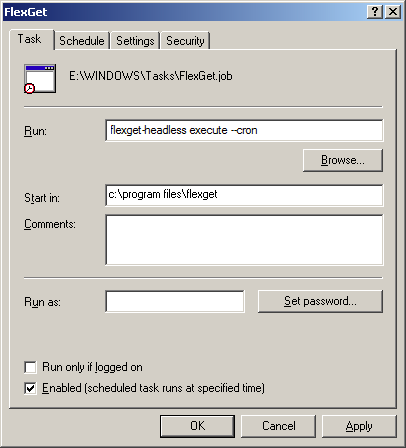
Task: Confirm with the OK button
Action: coord(197,426)
